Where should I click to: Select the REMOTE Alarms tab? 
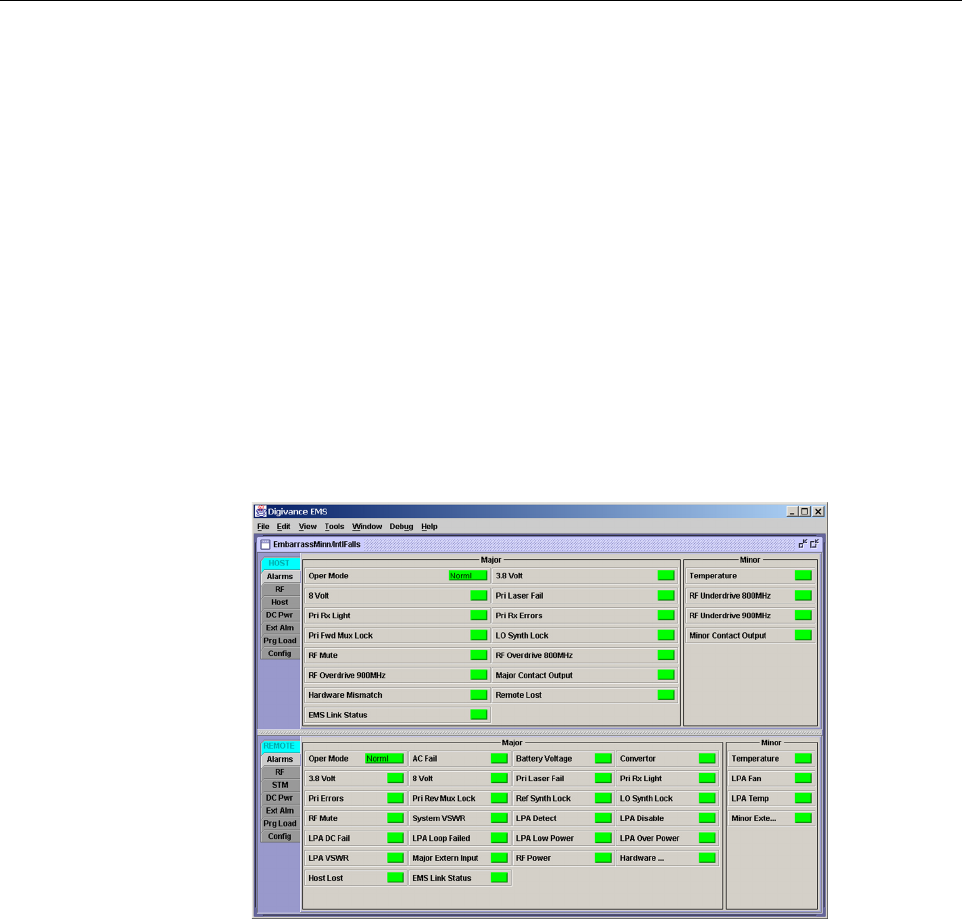pos(280,759)
